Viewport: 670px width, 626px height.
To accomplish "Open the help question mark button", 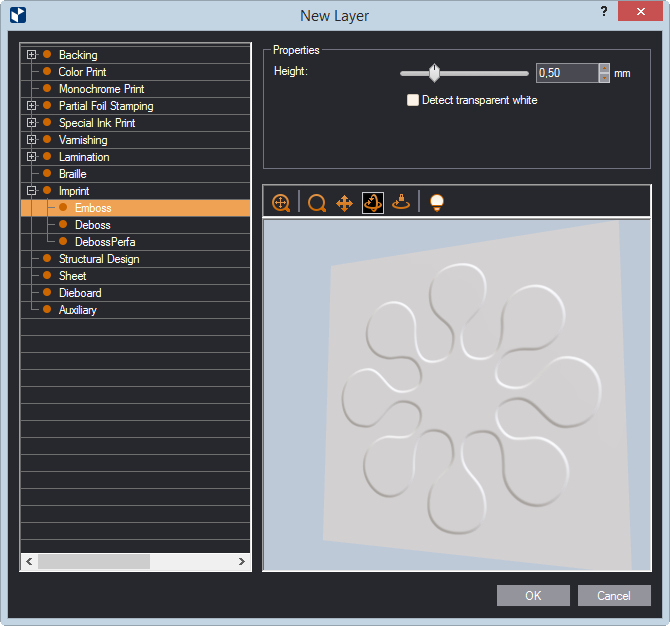I will pyautogui.click(x=604, y=11).
